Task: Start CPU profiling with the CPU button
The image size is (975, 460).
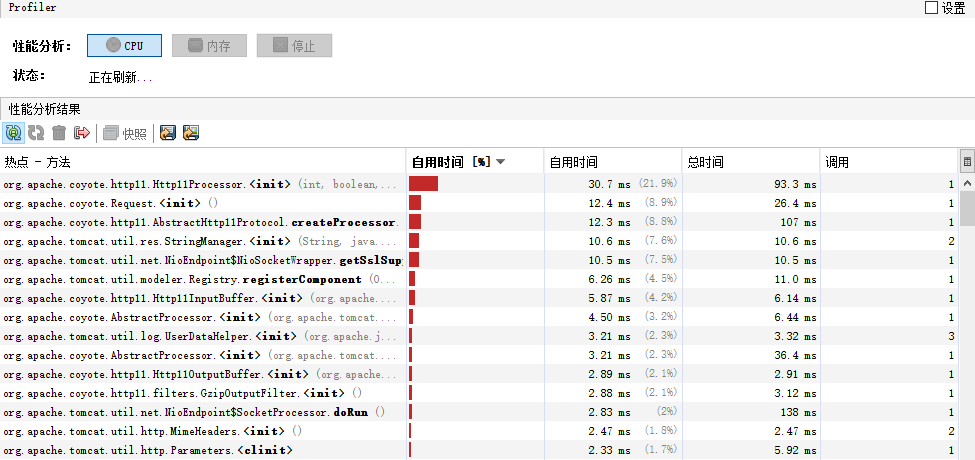Action: pos(124,46)
